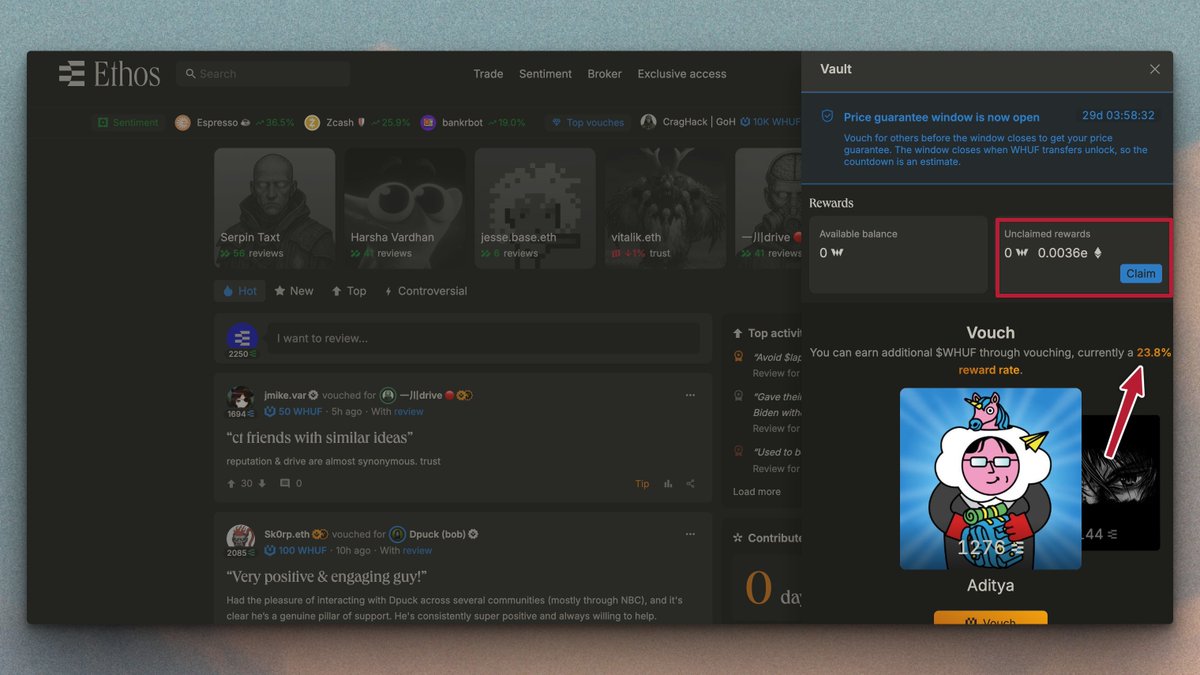Open the Zcash ticker entry

tap(357, 123)
